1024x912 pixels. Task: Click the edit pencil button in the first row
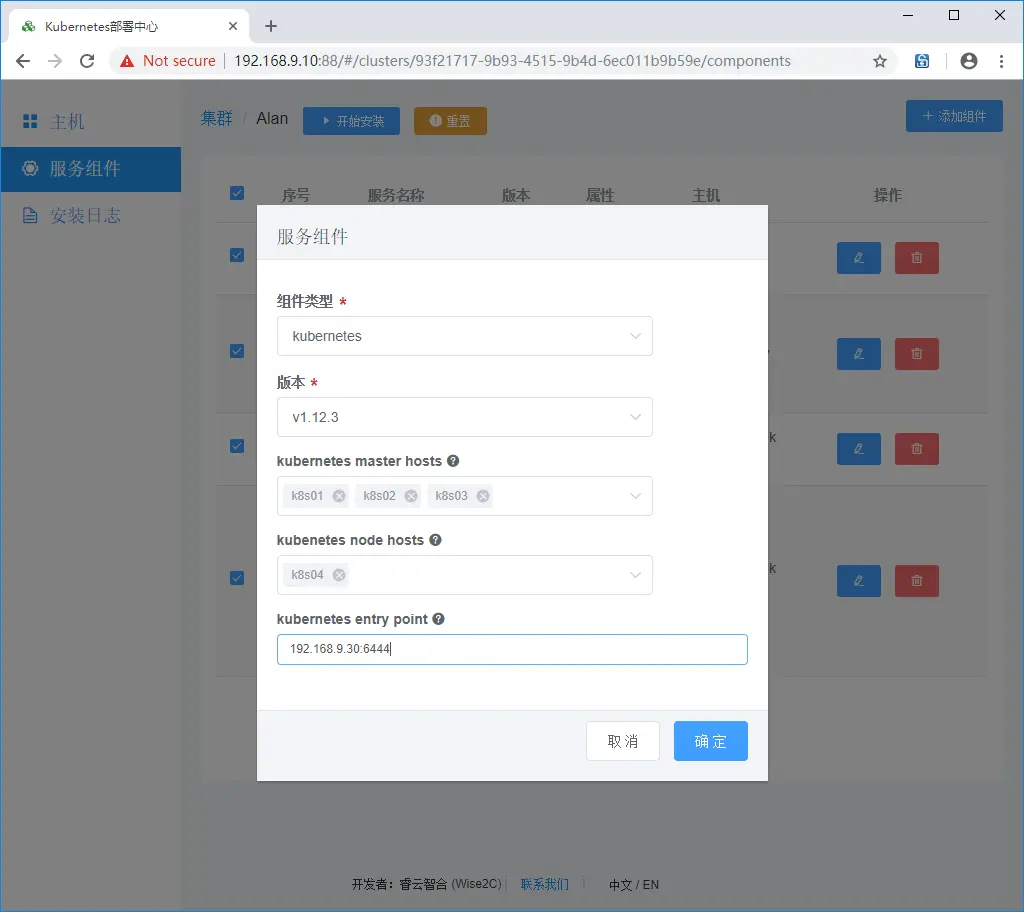click(x=859, y=258)
